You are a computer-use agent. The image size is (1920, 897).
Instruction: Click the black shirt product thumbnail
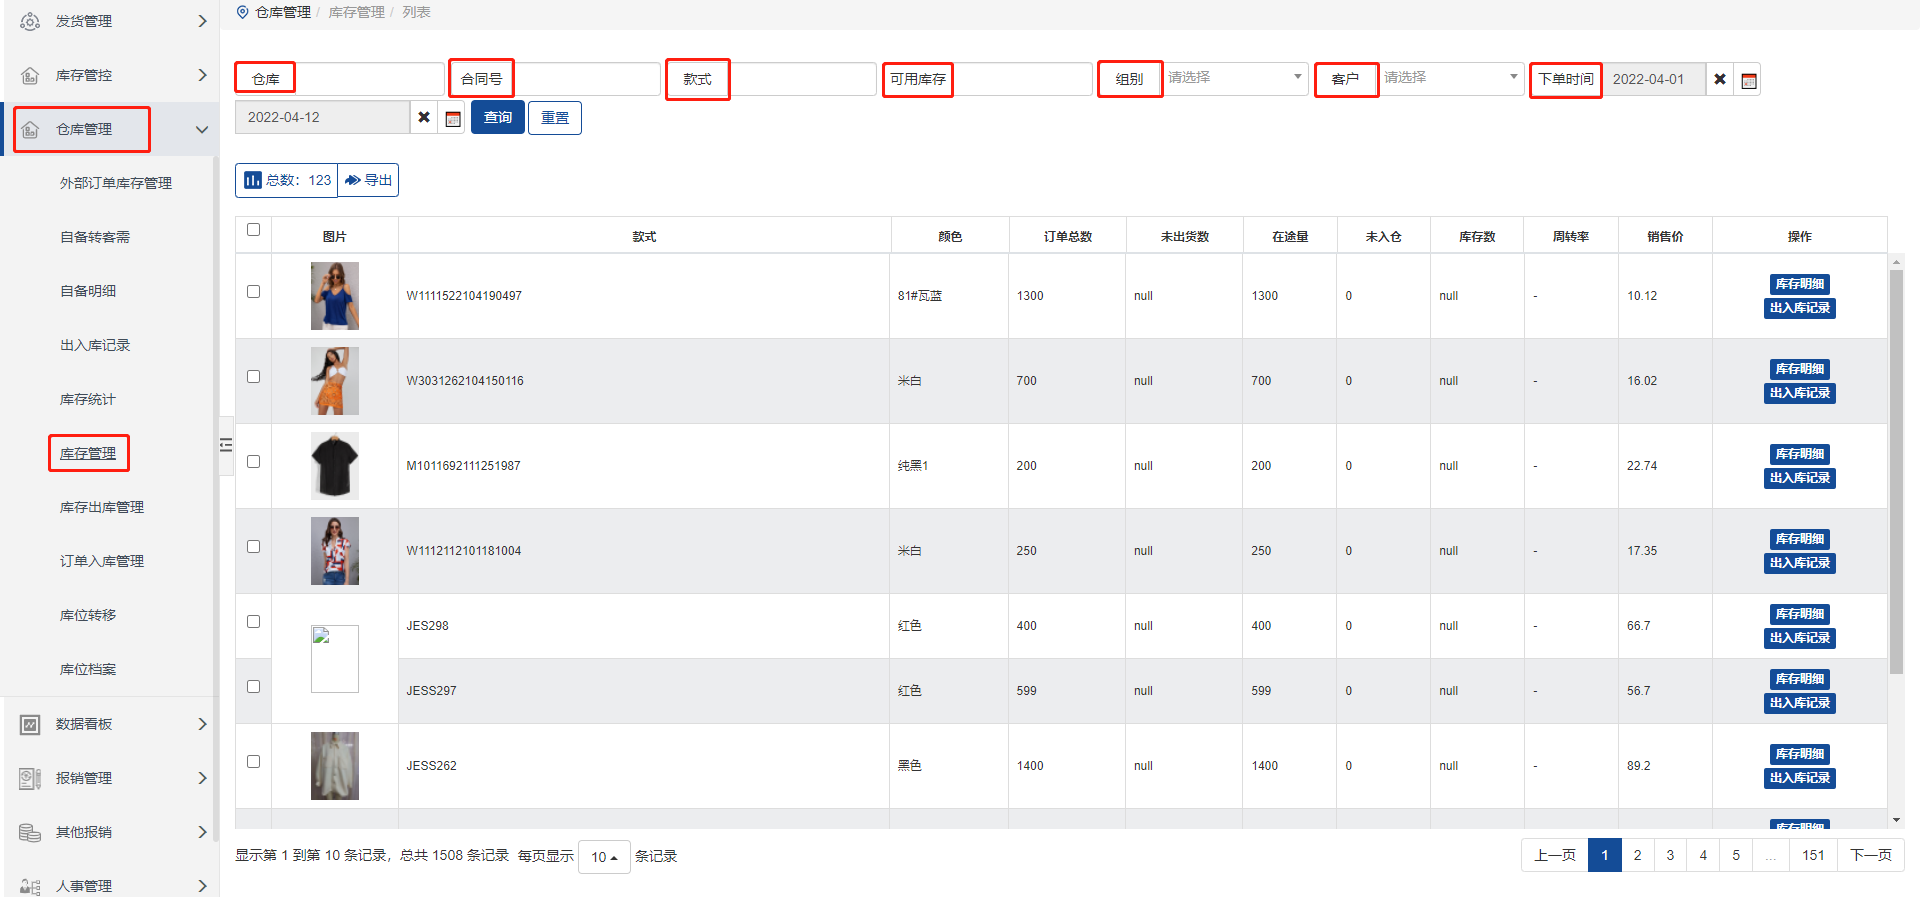(334, 466)
